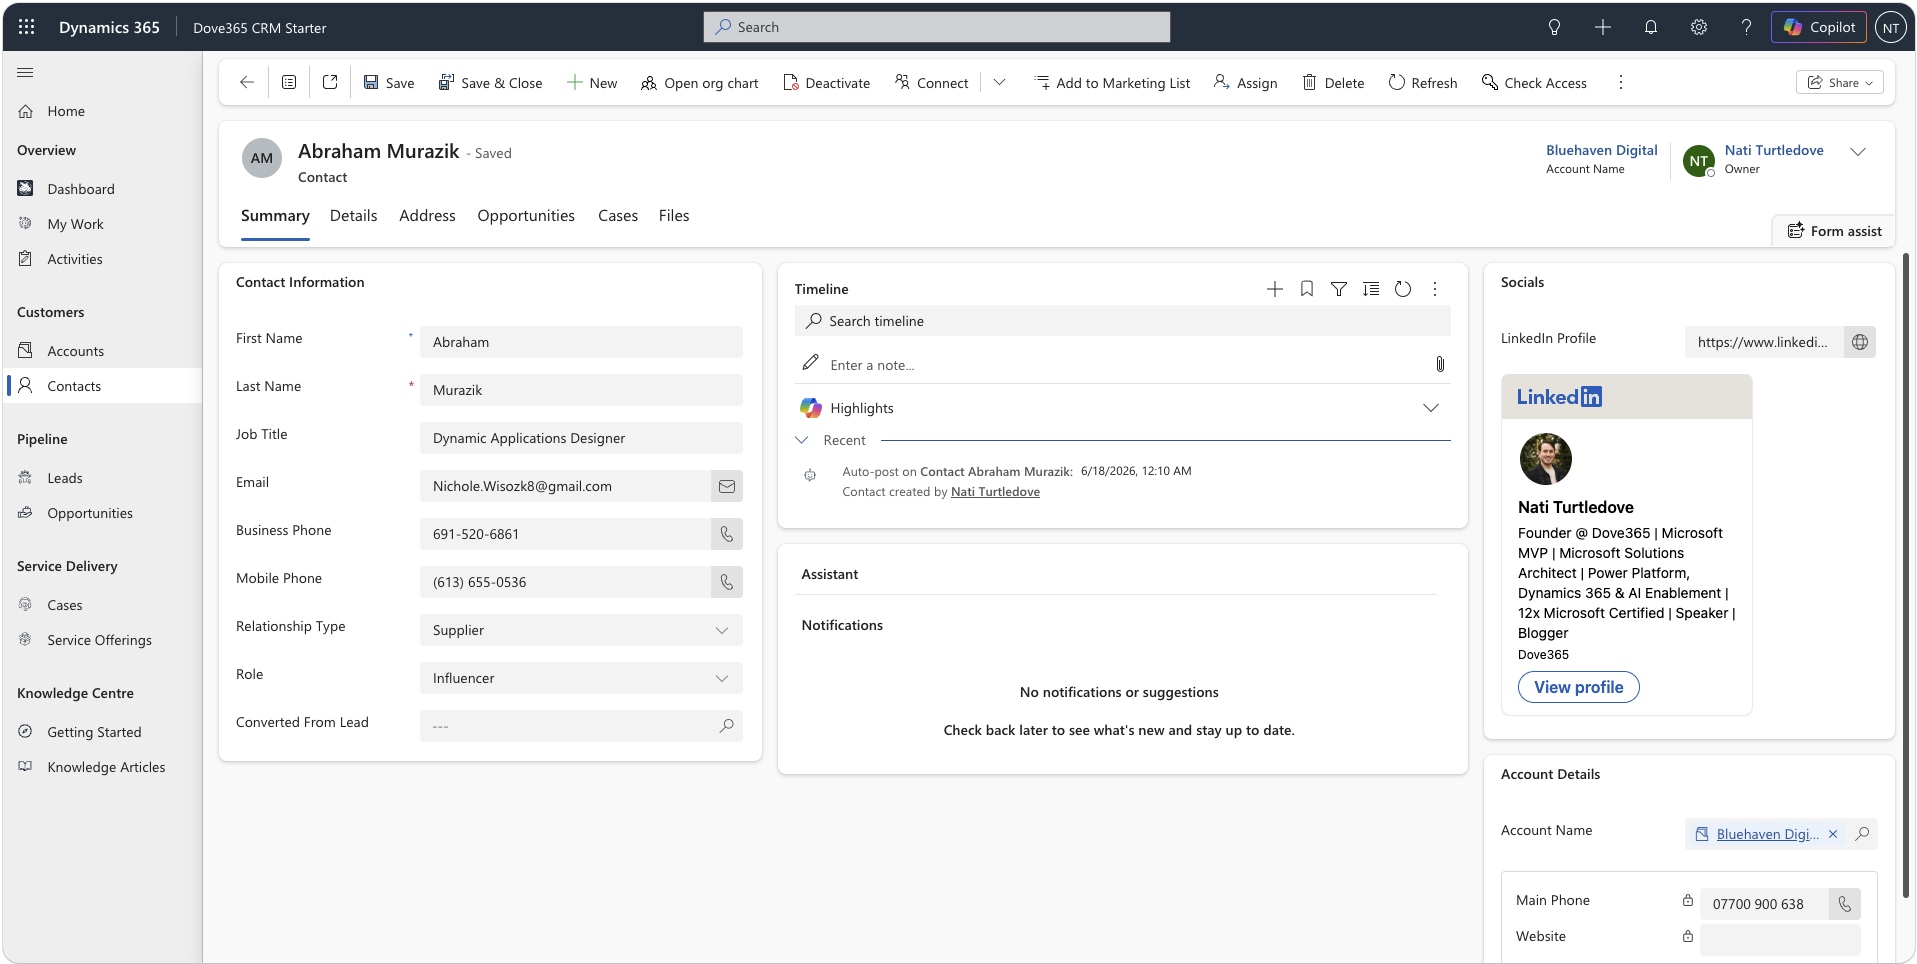Assign the contact record

[1246, 83]
